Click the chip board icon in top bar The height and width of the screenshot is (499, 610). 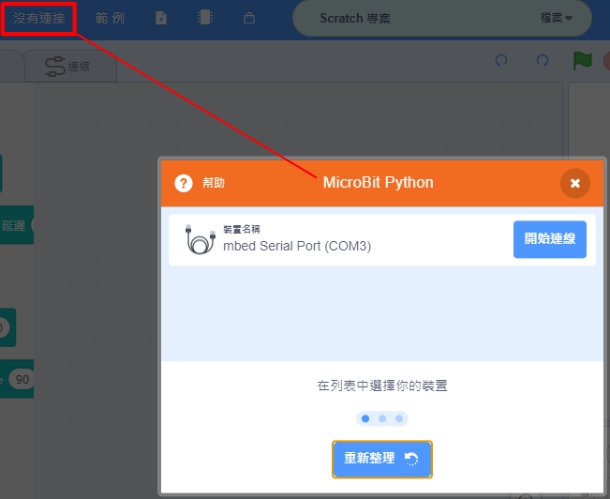point(206,18)
